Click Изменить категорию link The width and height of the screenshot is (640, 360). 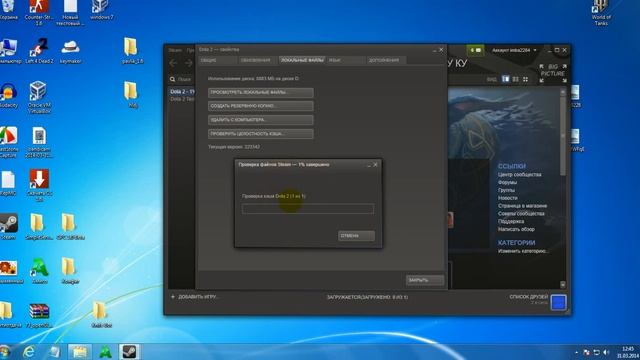pyautogui.click(x=523, y=251)
